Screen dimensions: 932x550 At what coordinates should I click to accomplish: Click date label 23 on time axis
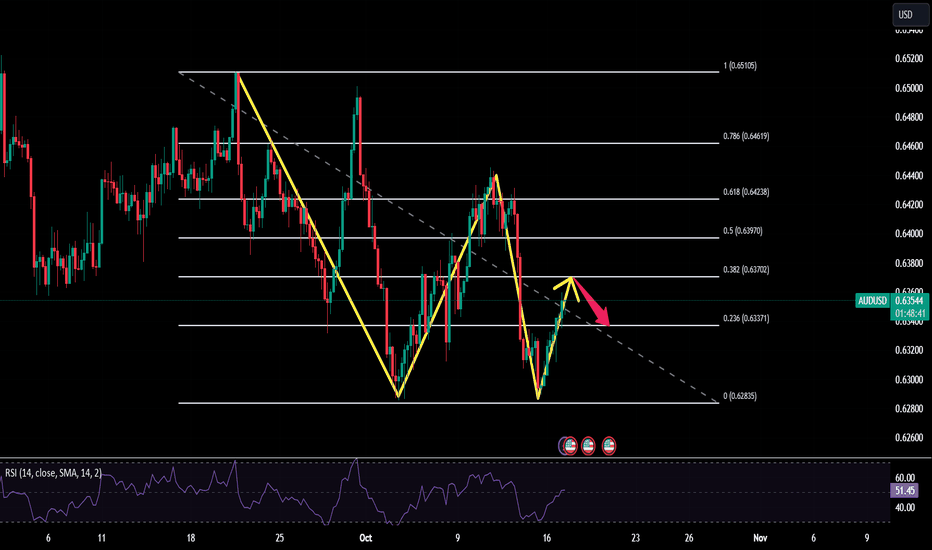coord(635,538)
